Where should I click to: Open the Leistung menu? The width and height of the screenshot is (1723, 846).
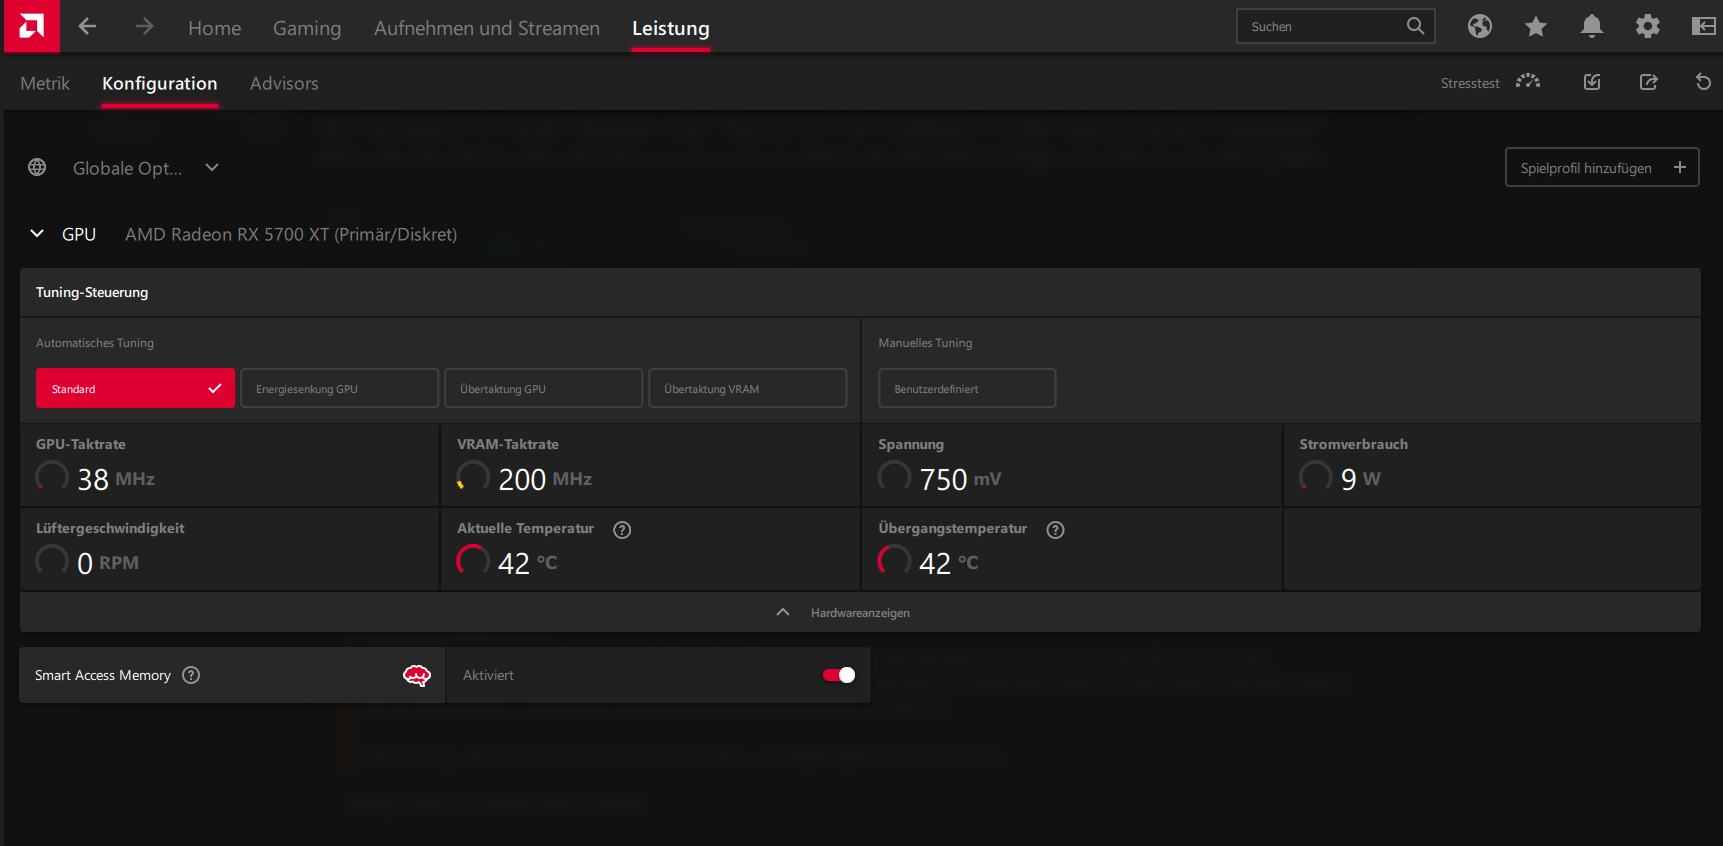671,28
